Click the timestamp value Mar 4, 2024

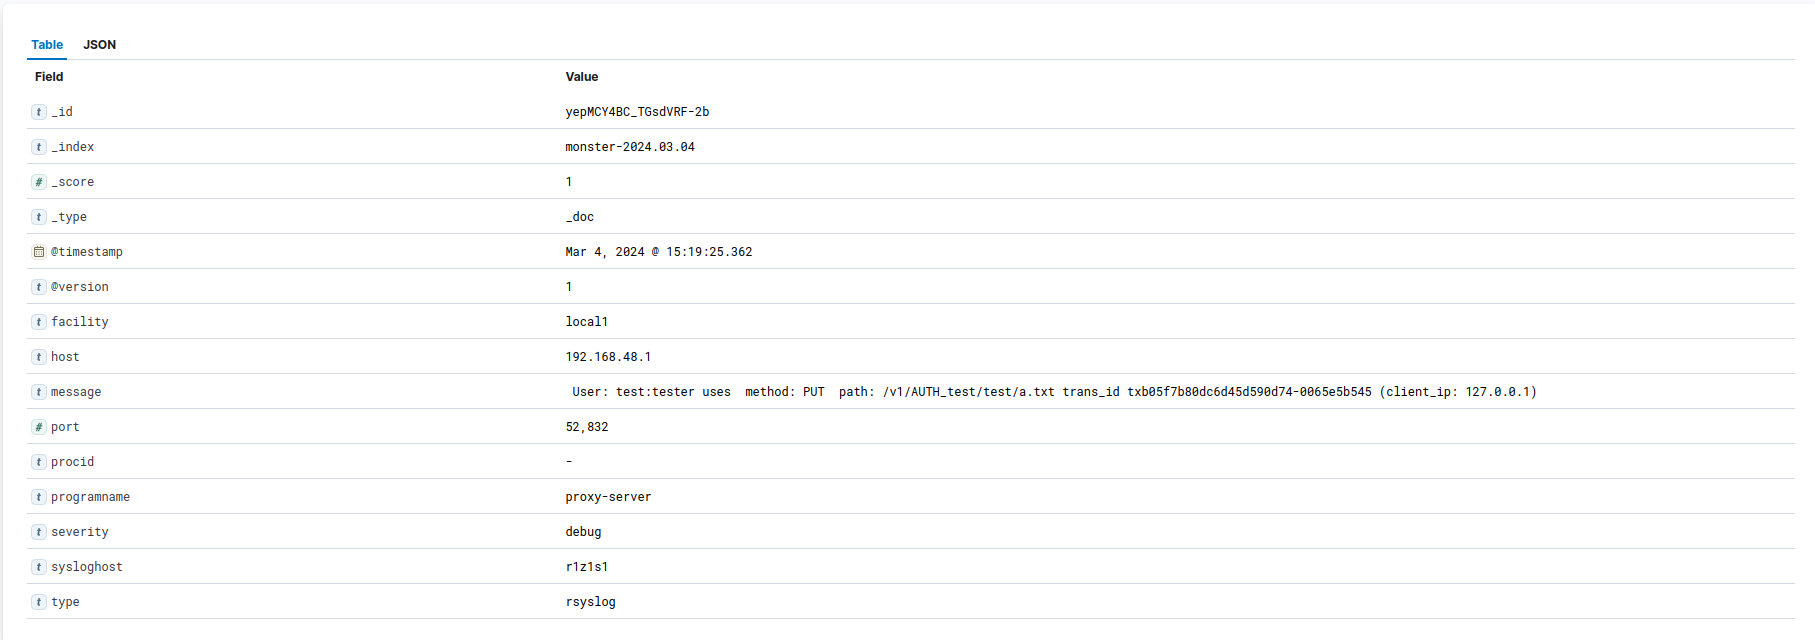(659, 252)
